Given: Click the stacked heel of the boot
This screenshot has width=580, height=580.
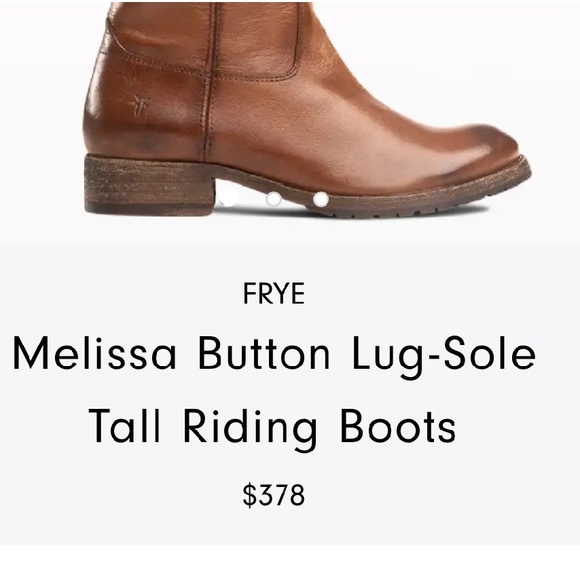Looking at the screenshot, I should pos(149,185).
